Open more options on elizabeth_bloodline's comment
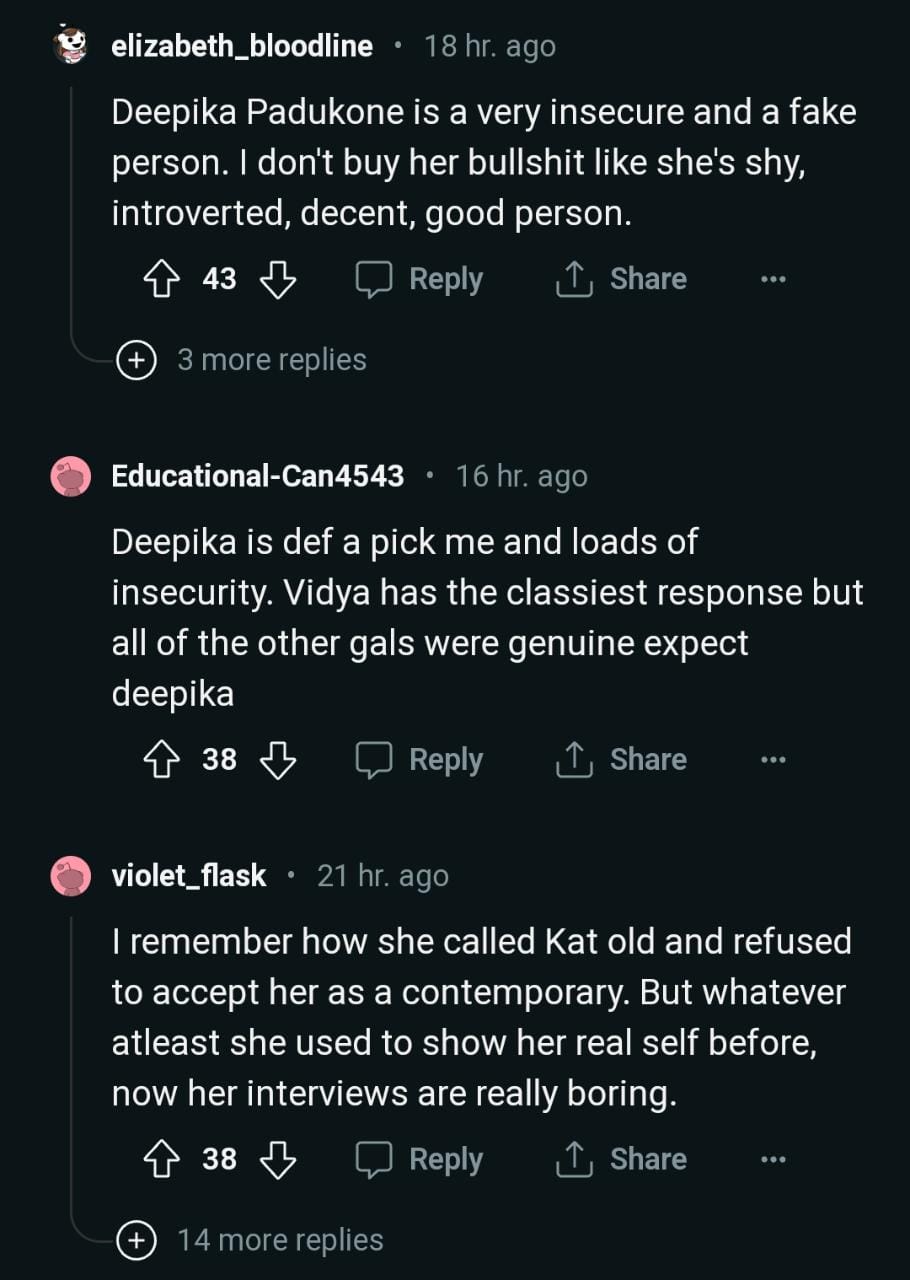This screenshot has width=910, height=1280. (x=772, y=279)
